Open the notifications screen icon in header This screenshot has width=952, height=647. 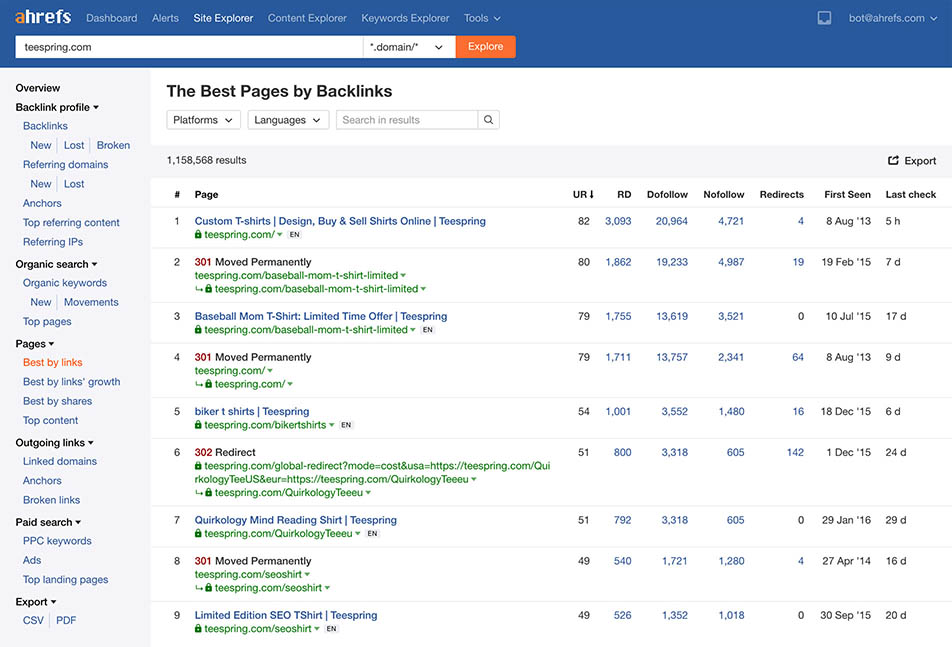824,18
